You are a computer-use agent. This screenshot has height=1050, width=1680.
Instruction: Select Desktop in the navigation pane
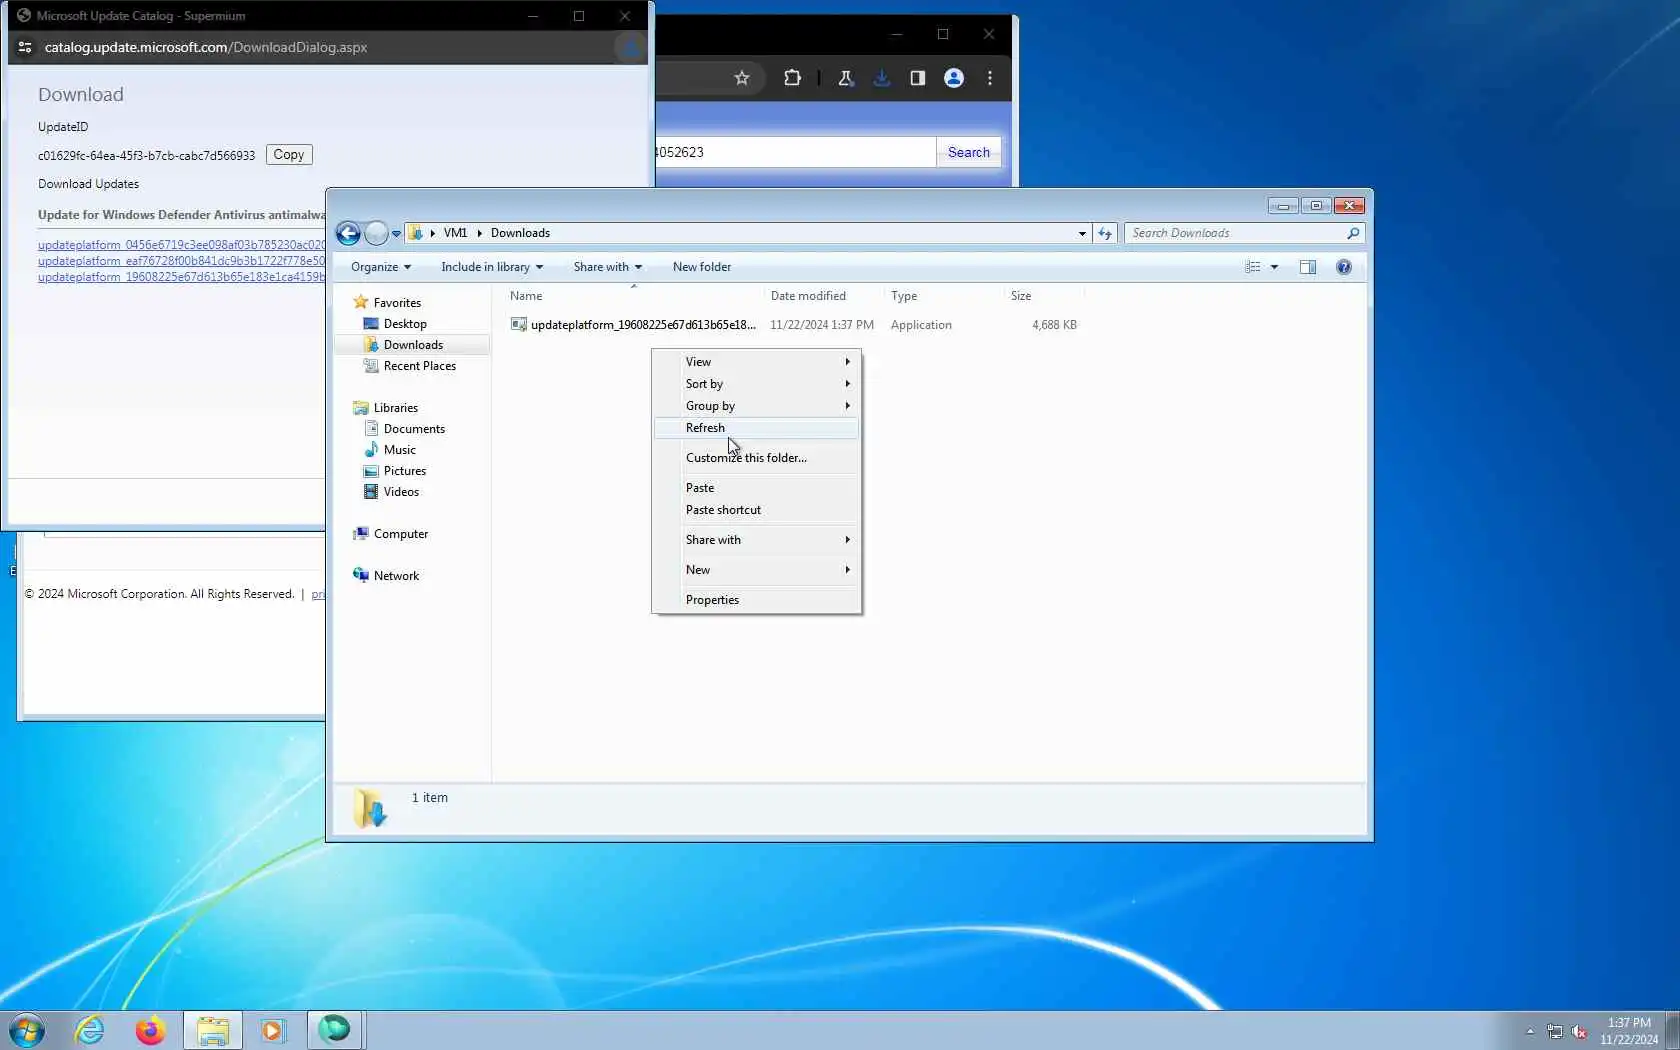405,324
